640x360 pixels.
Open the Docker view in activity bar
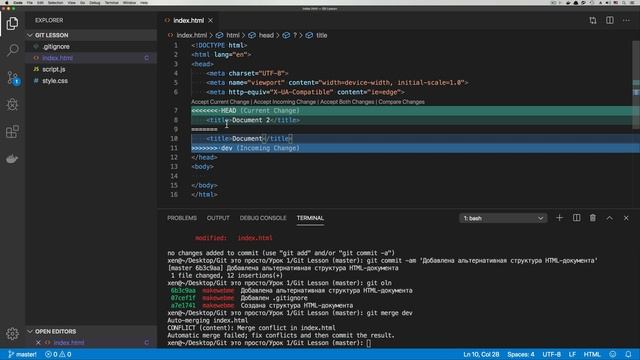point(12,159)
